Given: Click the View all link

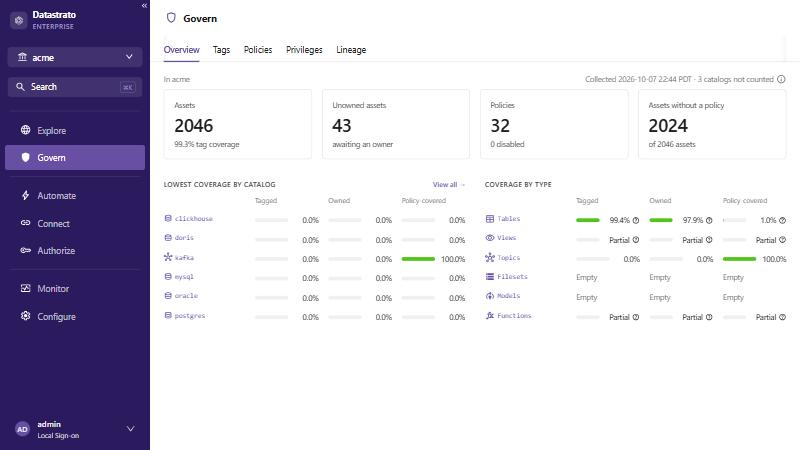Looking at the screenshot, I should (449, 185).
